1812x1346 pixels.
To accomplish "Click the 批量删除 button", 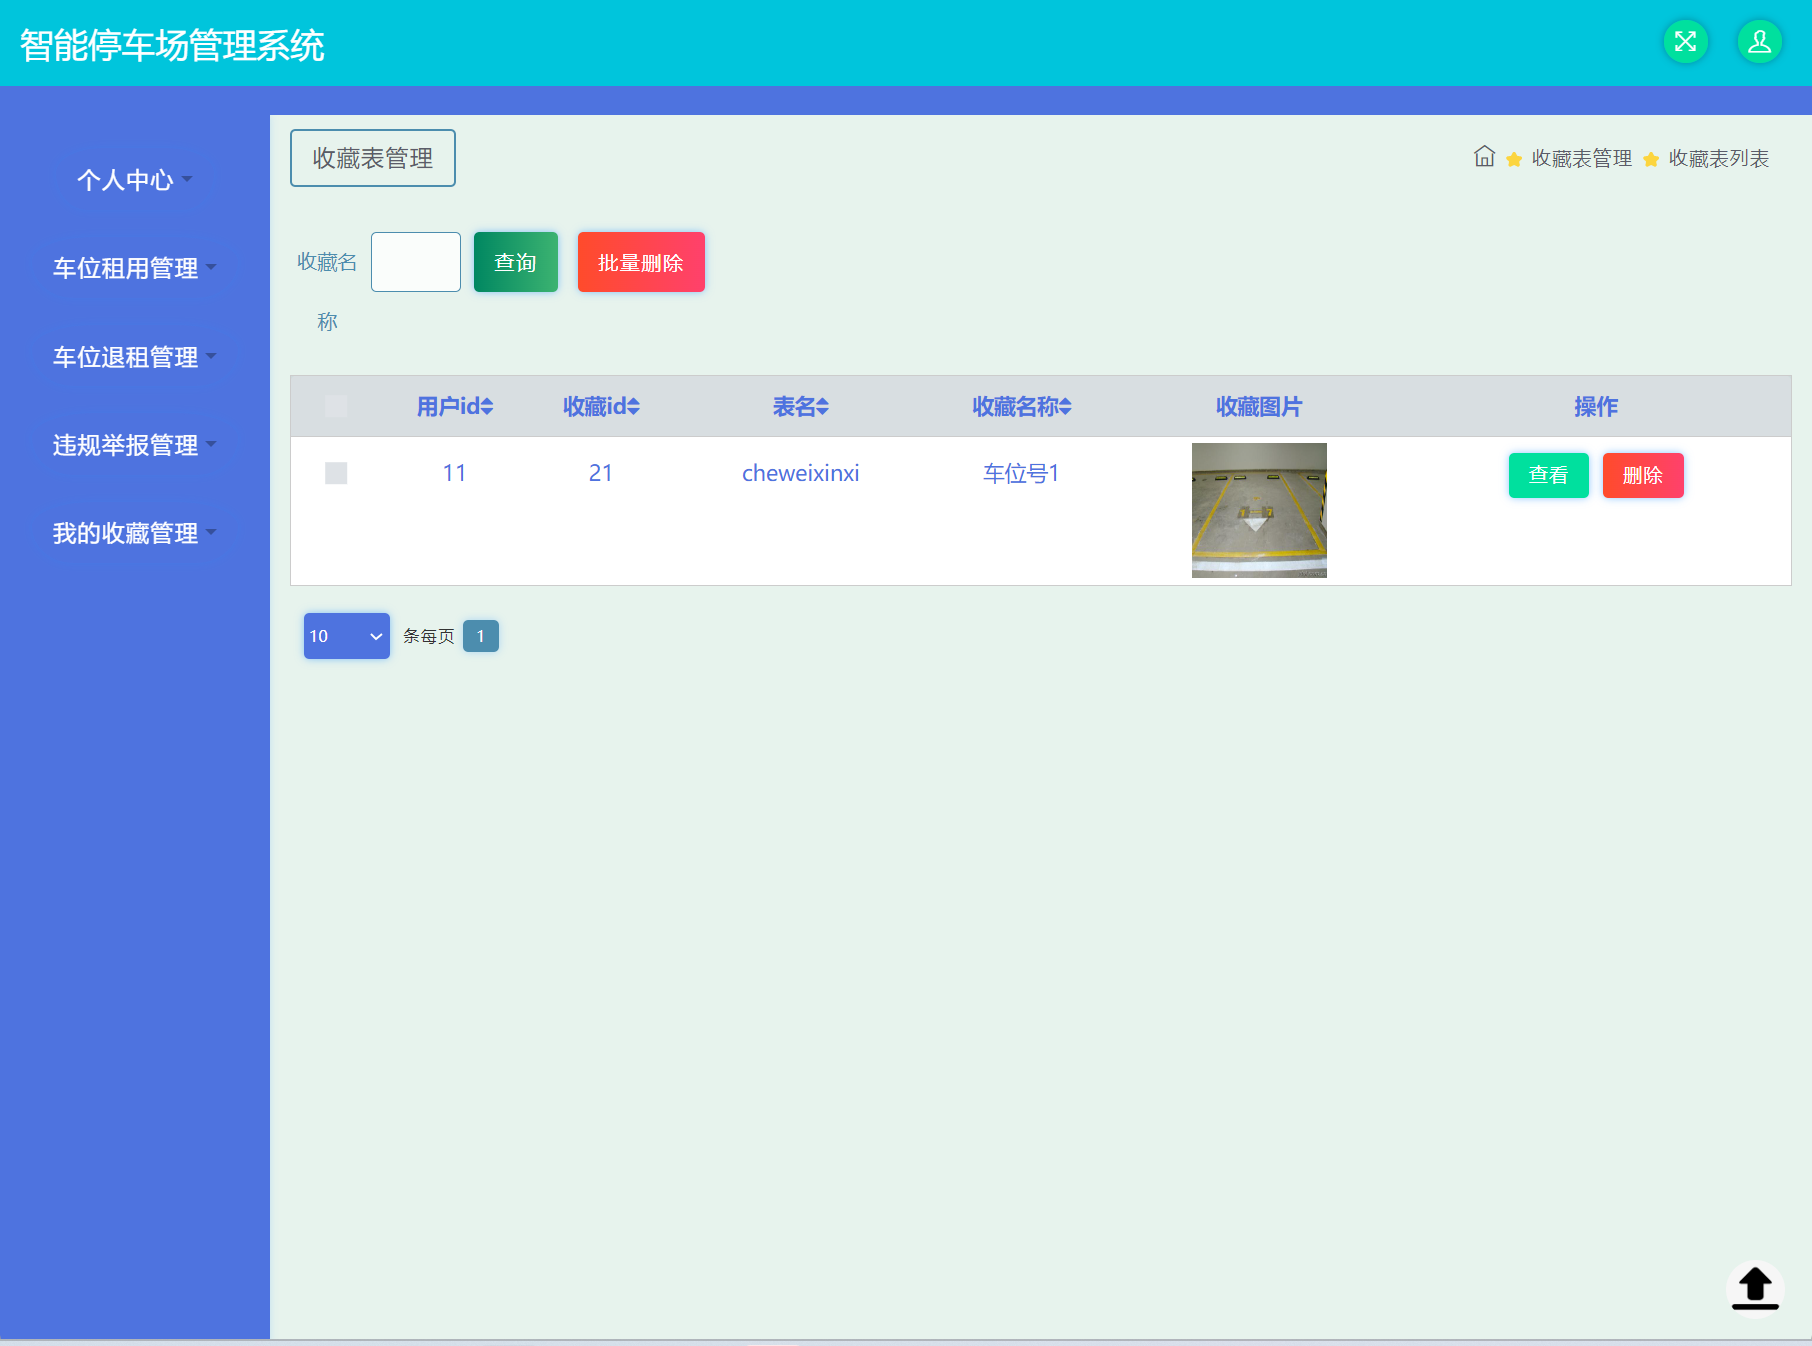I will coord(641,262).
